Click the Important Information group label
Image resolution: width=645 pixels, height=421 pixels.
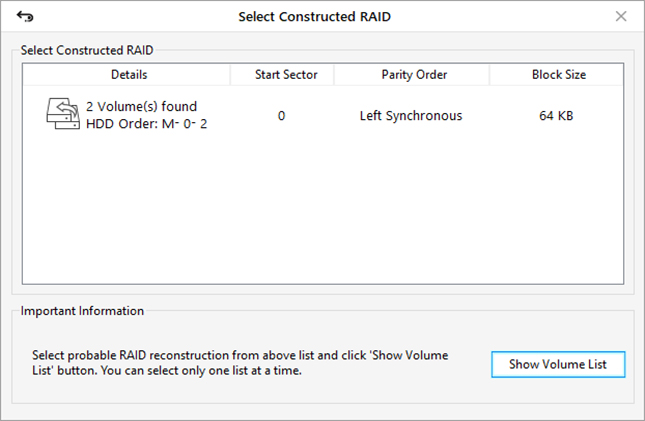click(82, 311)
